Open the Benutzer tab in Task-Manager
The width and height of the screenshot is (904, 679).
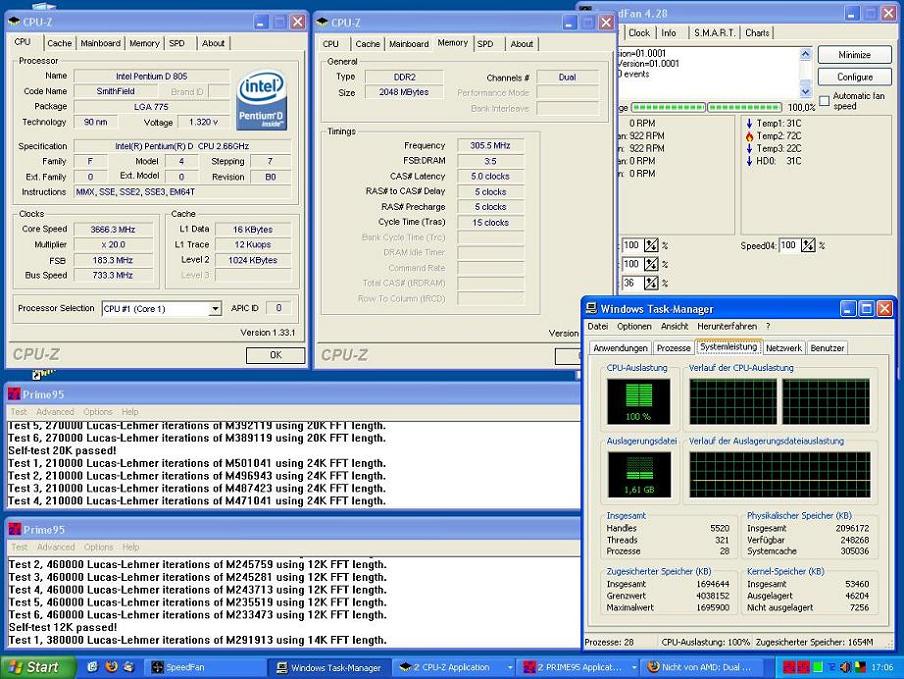[x=827, y=348]
